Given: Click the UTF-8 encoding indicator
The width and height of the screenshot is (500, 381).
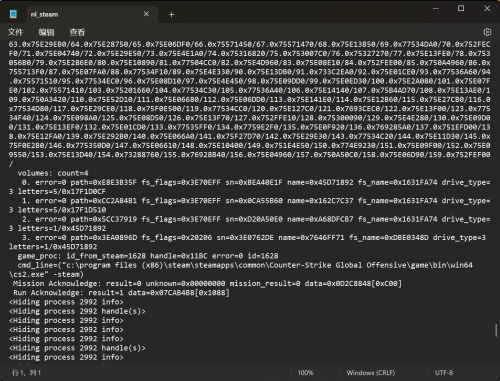Looking at the screenshot, I should (444, 373).
